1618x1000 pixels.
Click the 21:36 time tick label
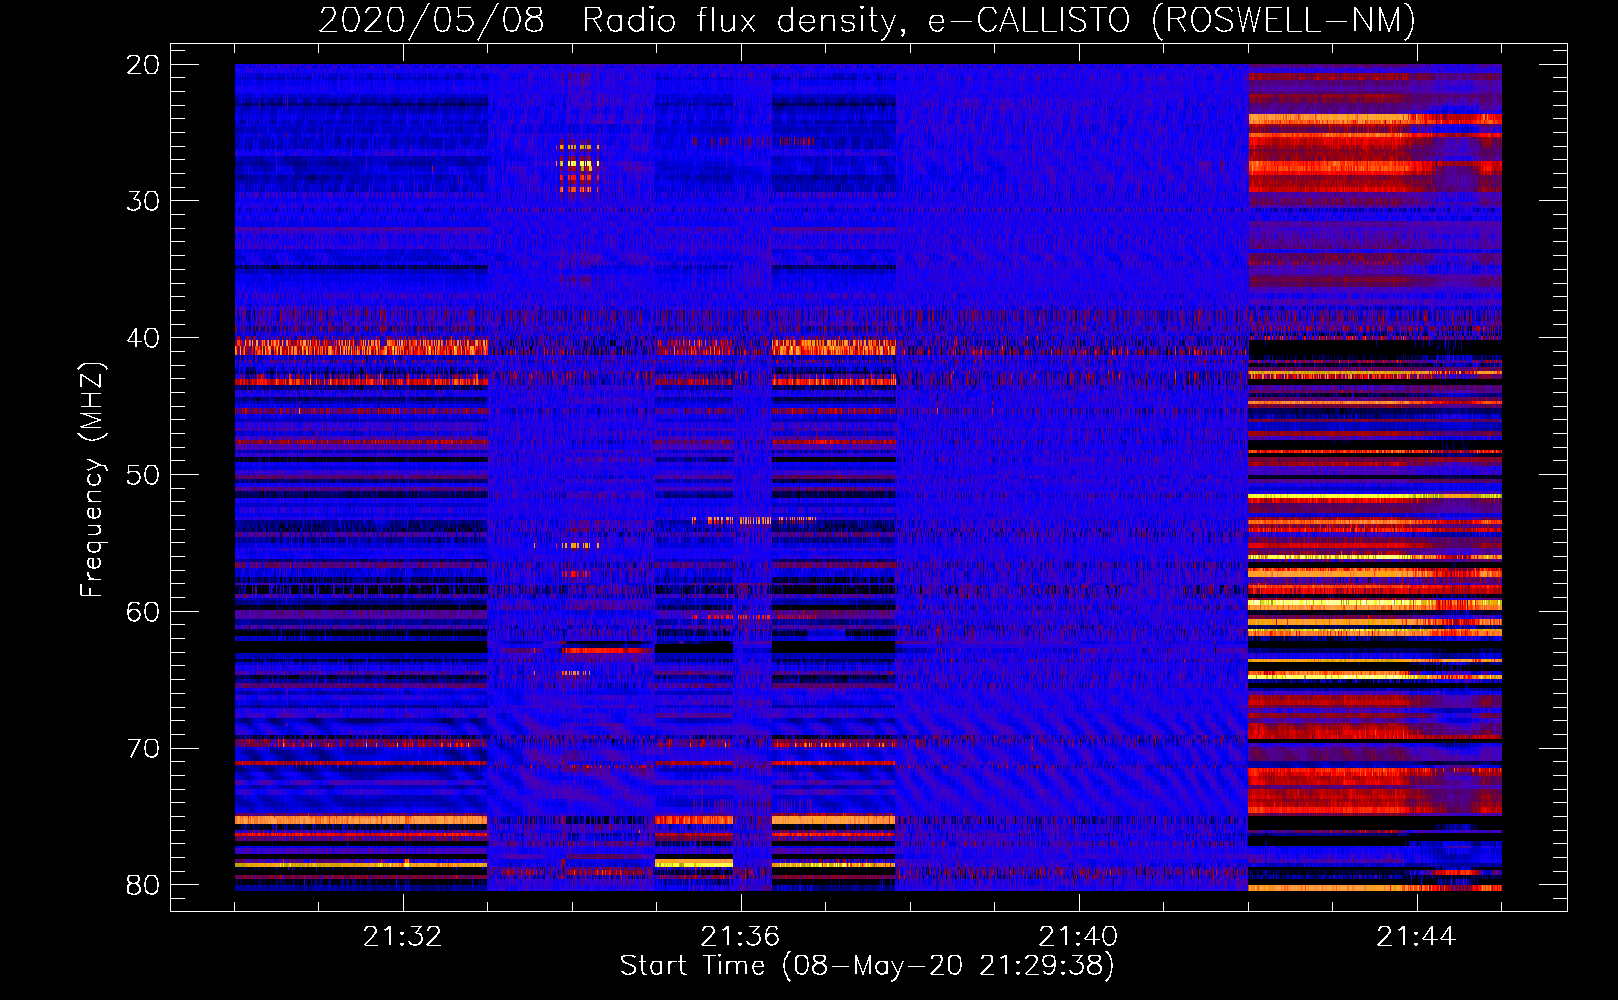click(740, 937)
